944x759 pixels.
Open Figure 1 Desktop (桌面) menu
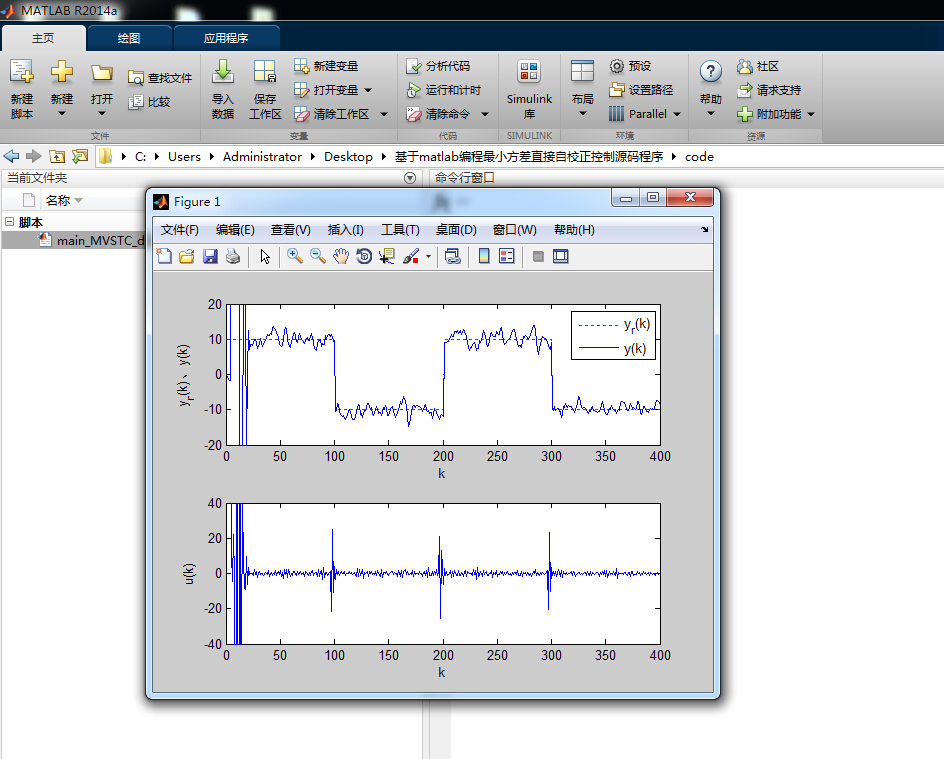pyautogui.click(x=456, y=230)
